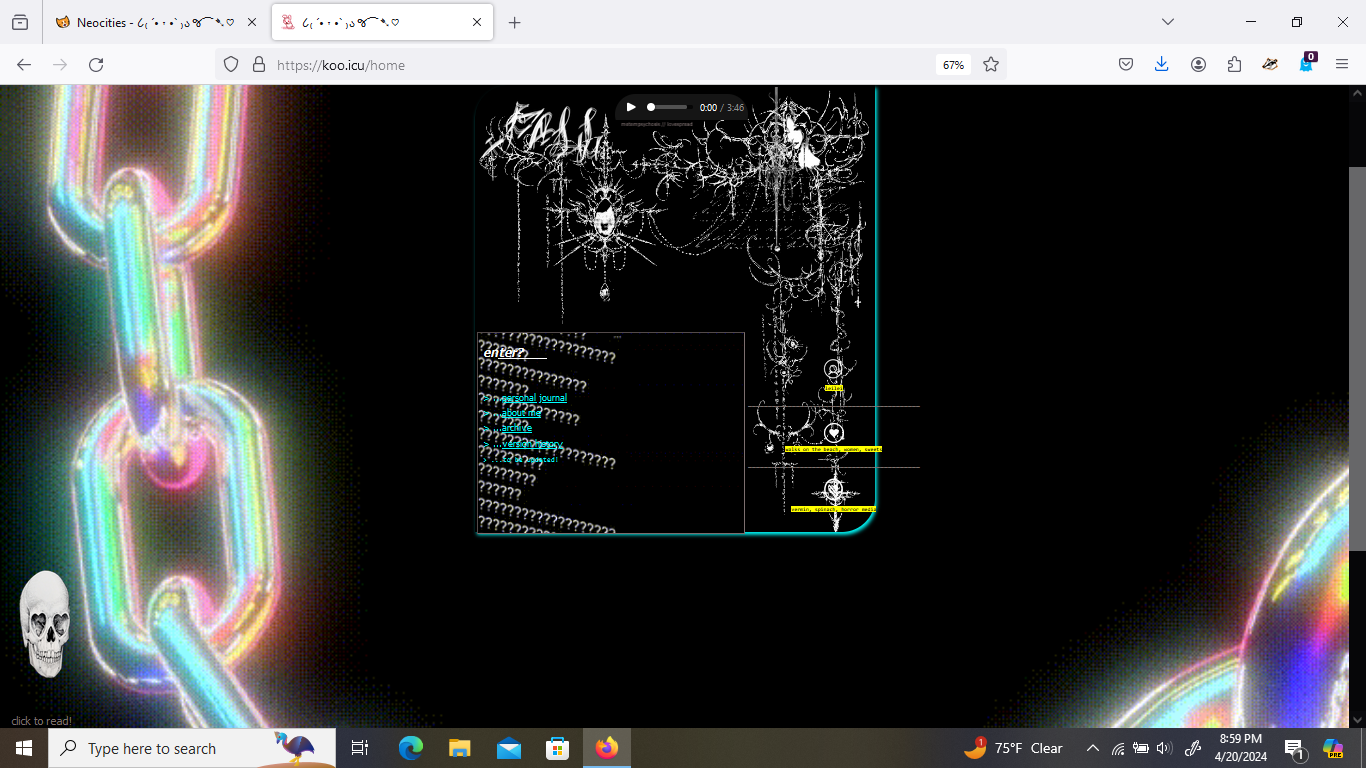Open the Ghostery extension icon
Viewport: 1366px width, 768px height.
click(x=1306, y=64)
